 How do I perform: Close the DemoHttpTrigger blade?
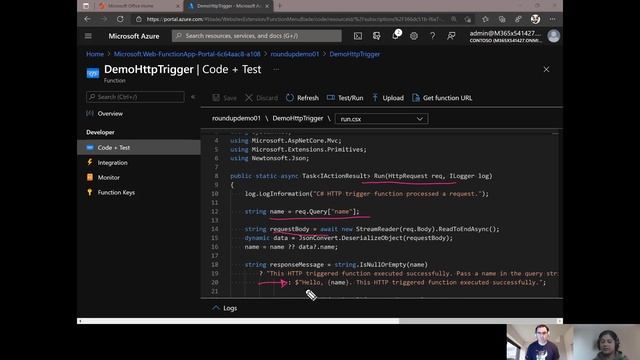pyautogui.click(x=546, y=69)
